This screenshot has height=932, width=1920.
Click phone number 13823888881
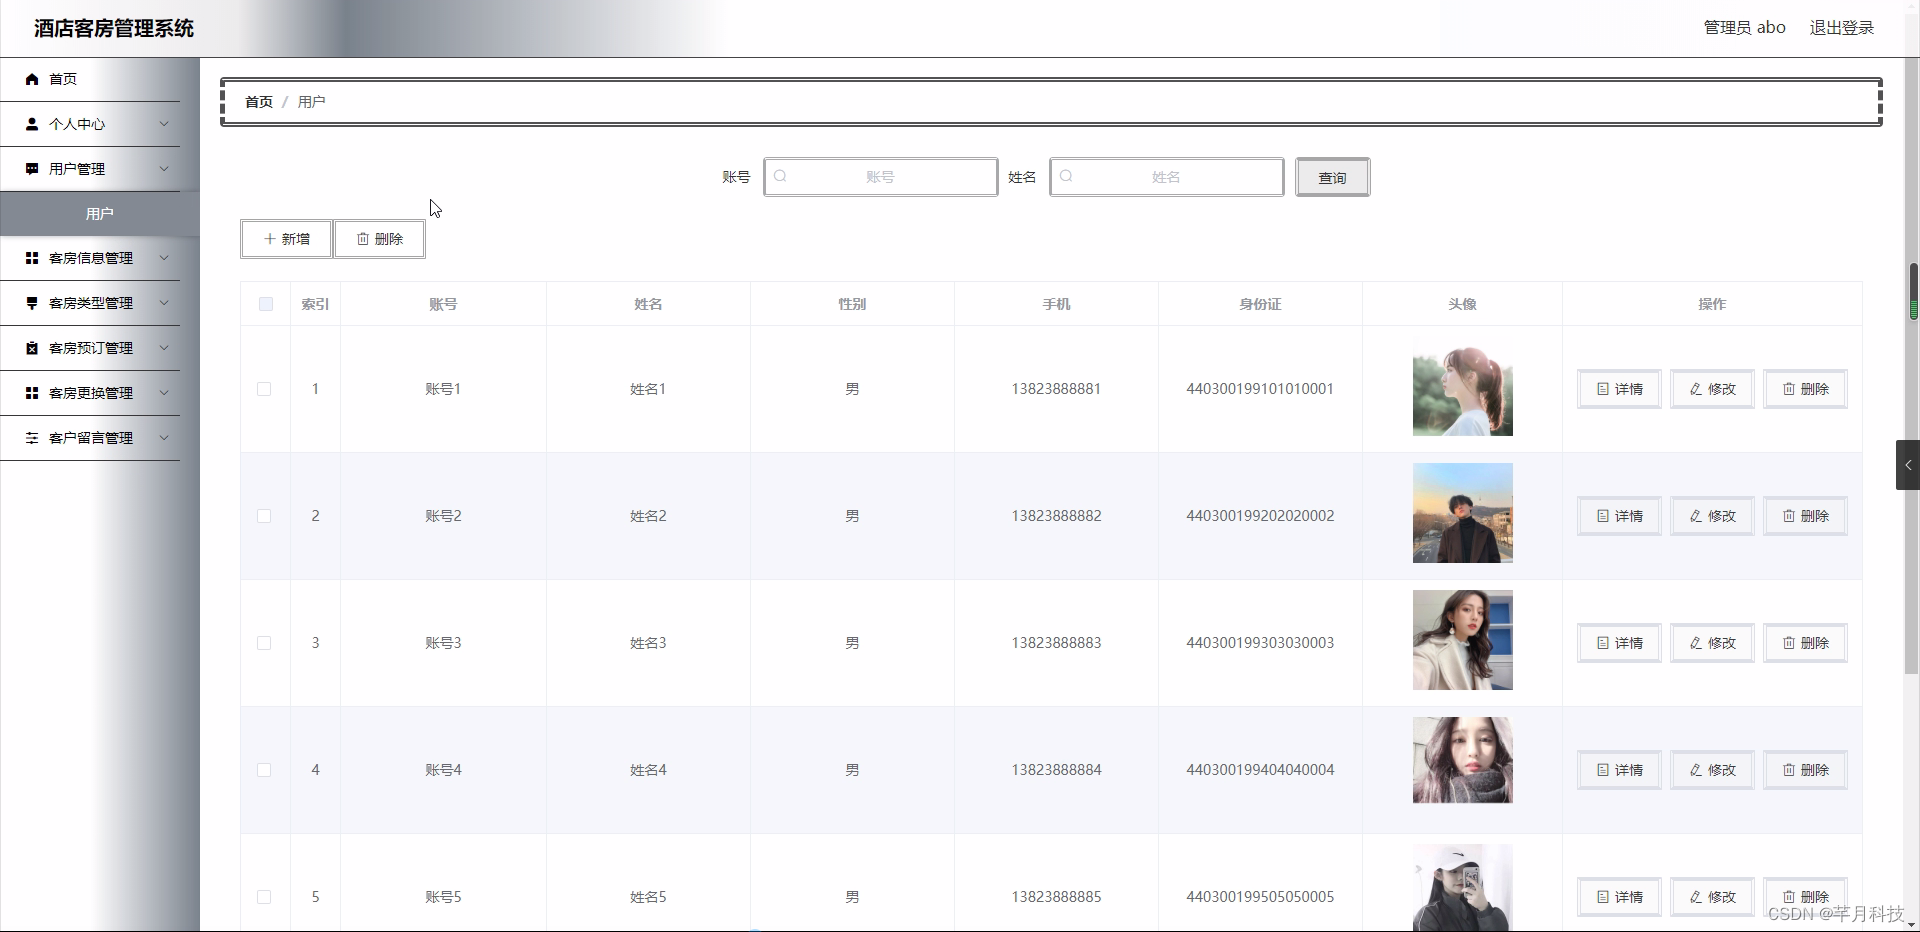[1056, 389]
